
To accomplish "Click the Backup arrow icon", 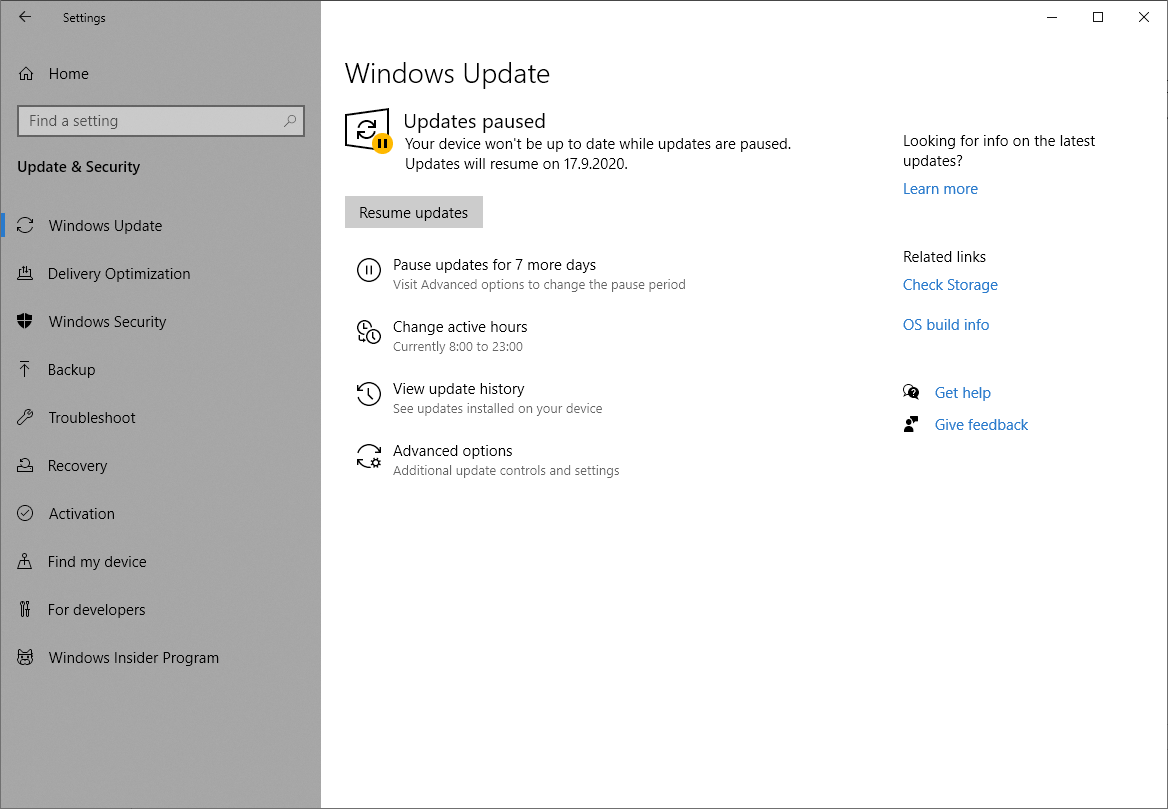I will tap(25, 369).
